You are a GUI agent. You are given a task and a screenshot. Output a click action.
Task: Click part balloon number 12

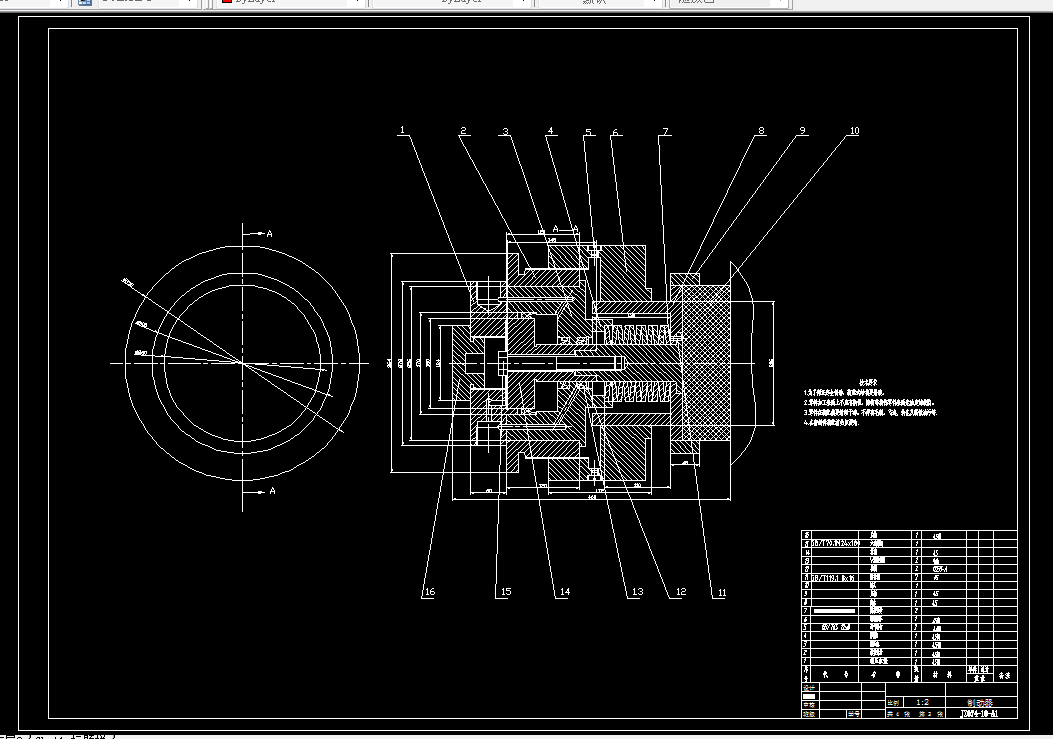tap(681, 592)
